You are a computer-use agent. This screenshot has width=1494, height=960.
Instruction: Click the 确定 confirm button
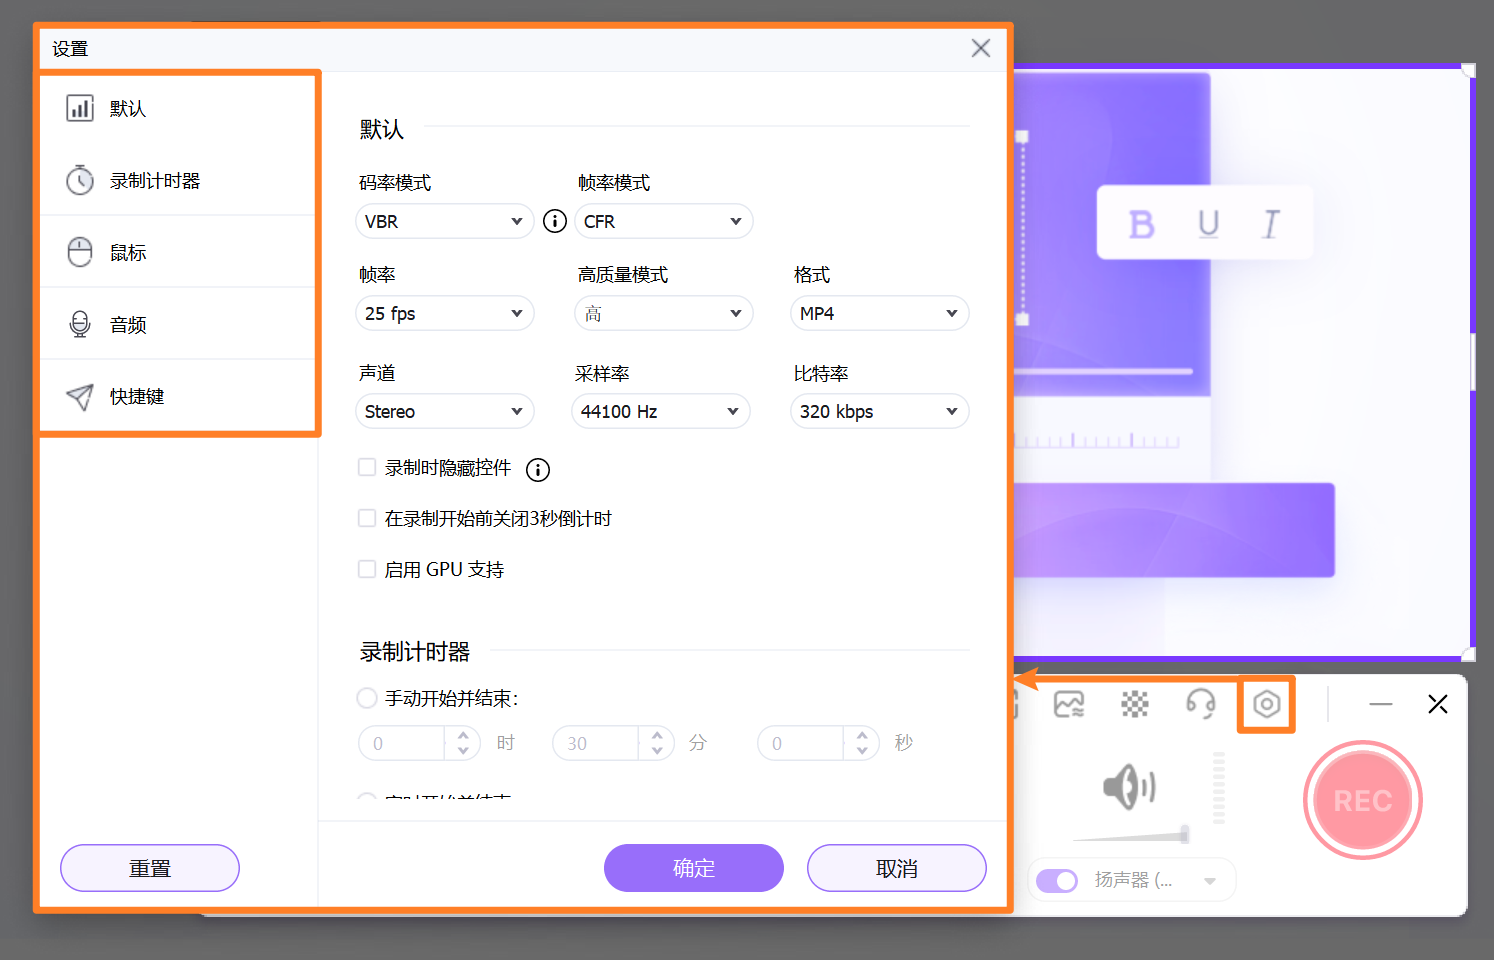click(x=693, y=868)
